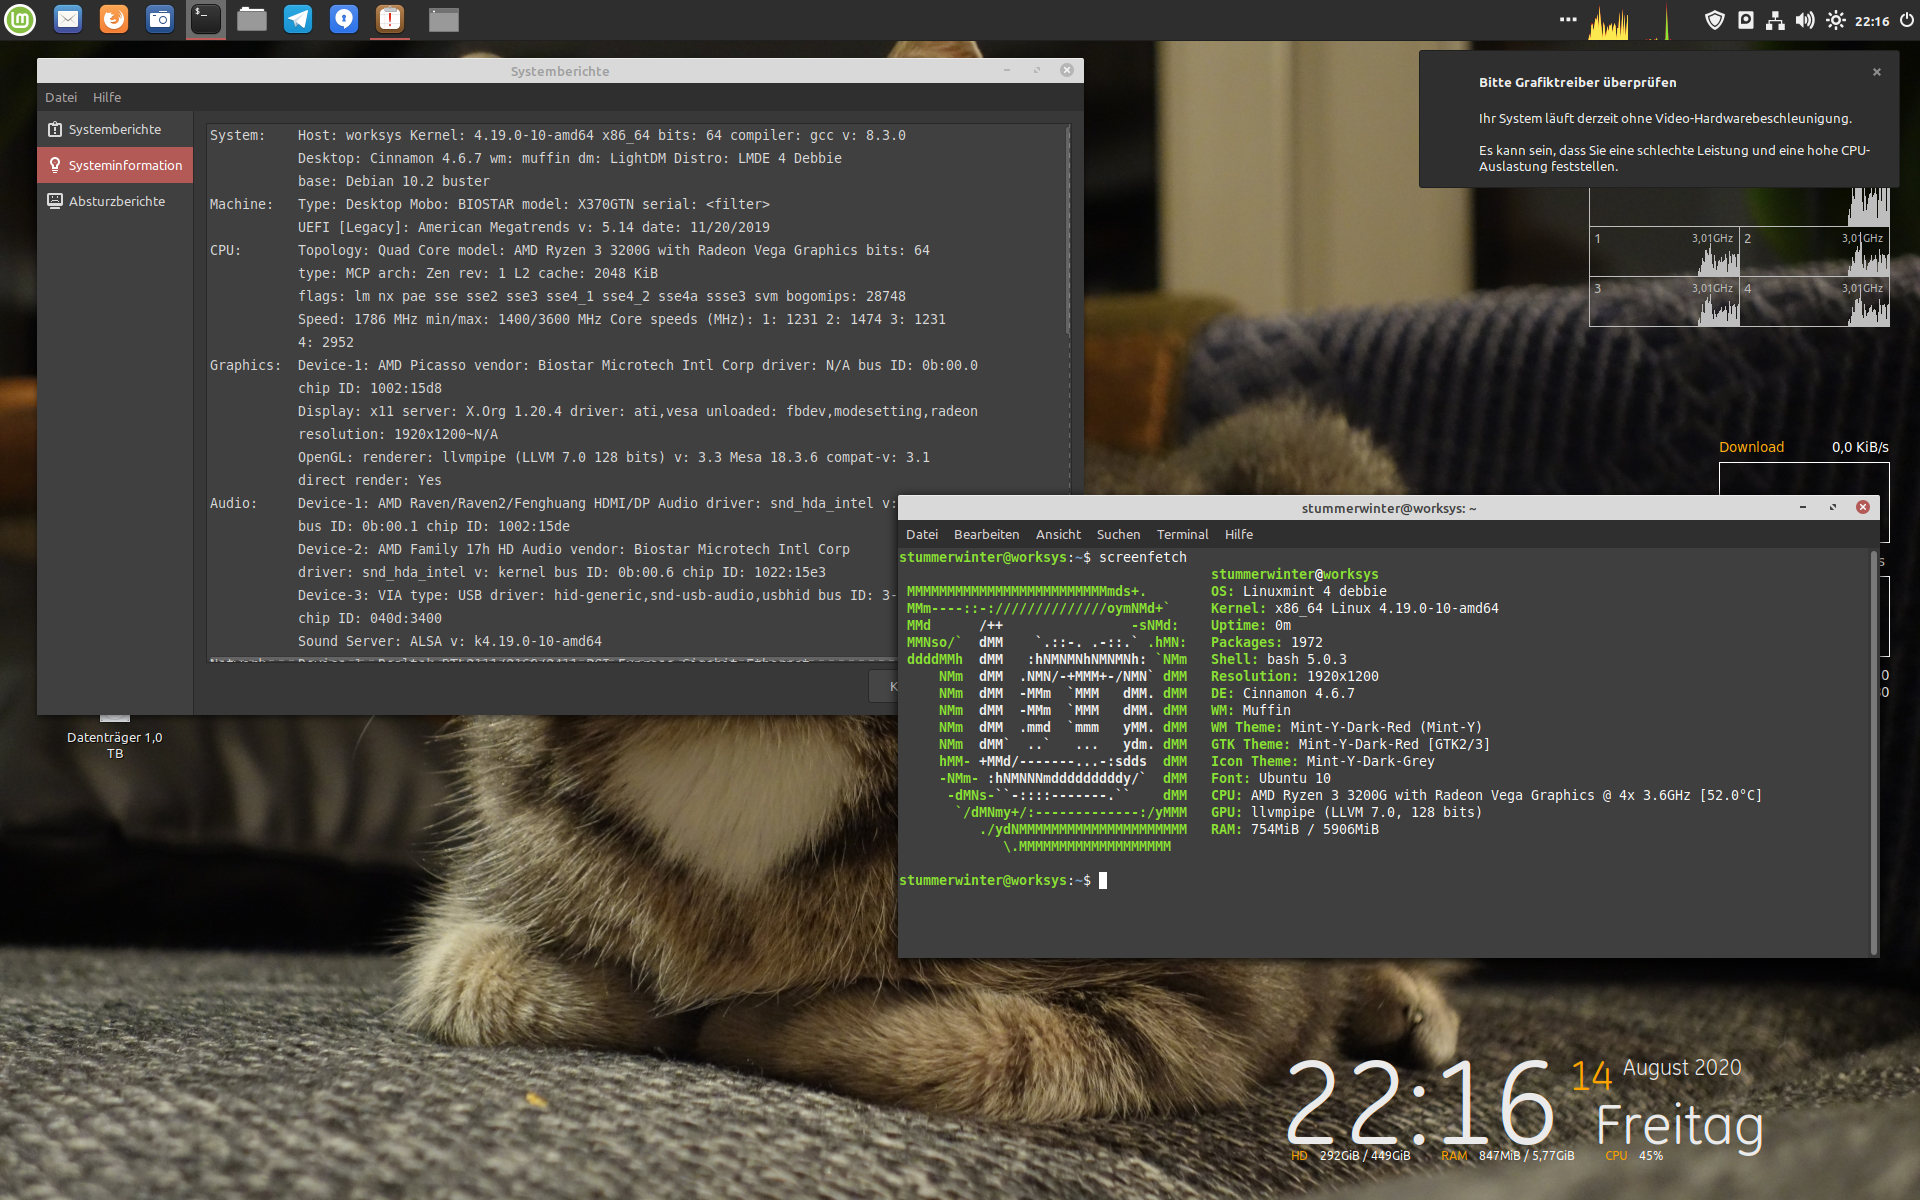Open the Telegram panel launcher
The height and width of the screenshot is (1200, 1920).
click(x=298, y=19)
